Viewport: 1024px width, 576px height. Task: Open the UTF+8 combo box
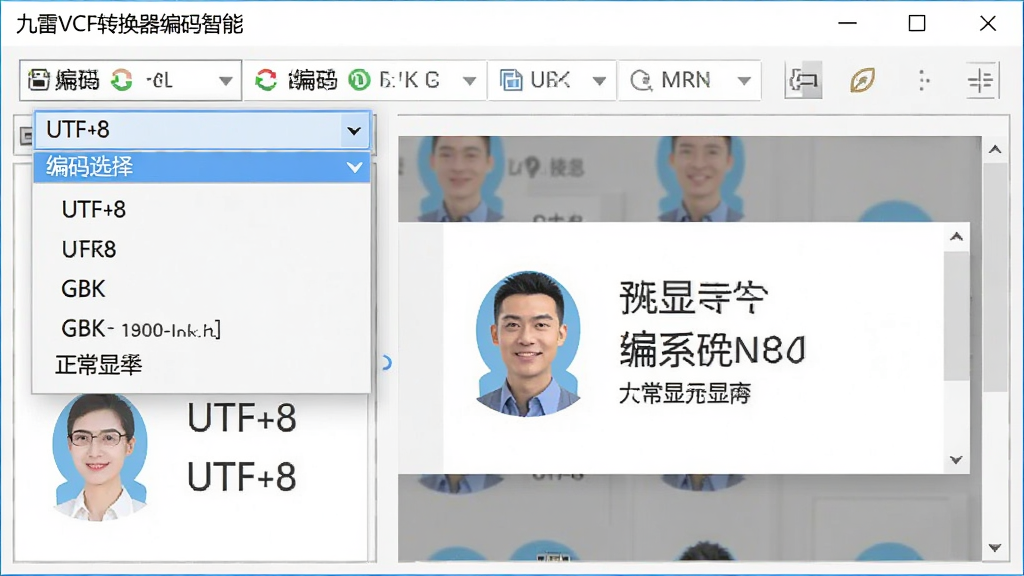202,130
